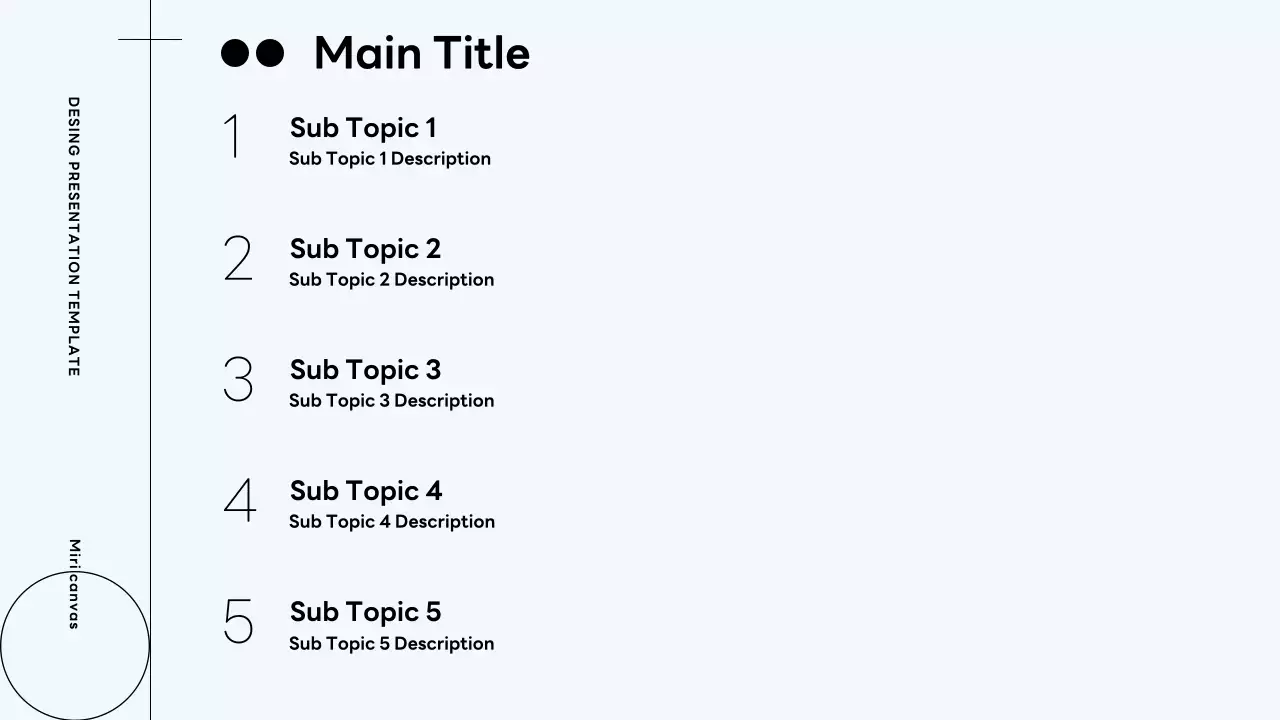This screenshot has width=1280, height=720.
Task: Select the 'Main Title' heading text
Action: [x=421, y=53]
